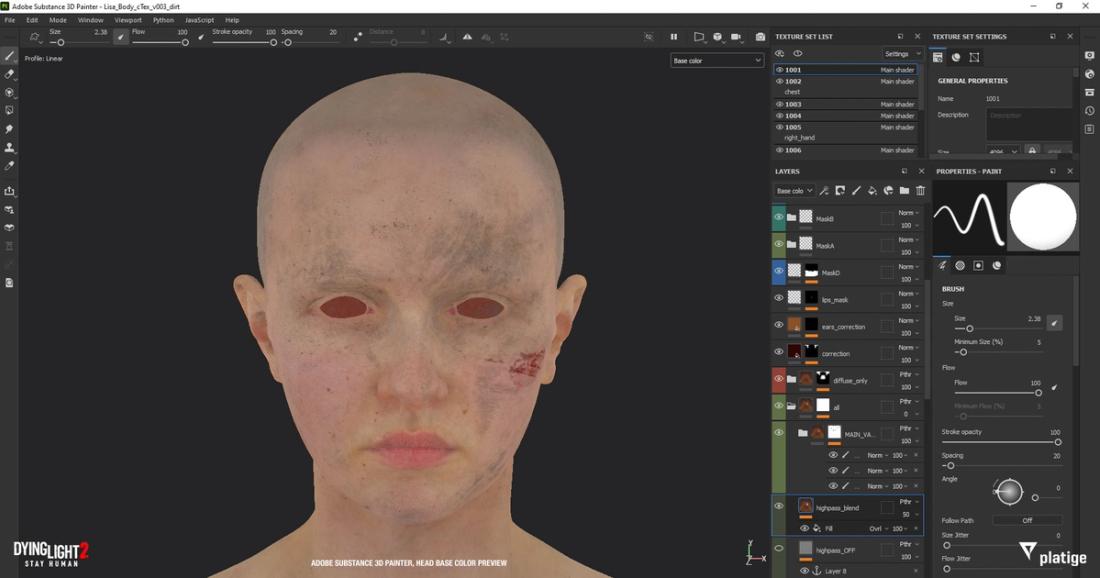1100x578 pixels.
Task: Hide the lips_mask layer
Action: [x=779, y=298]
